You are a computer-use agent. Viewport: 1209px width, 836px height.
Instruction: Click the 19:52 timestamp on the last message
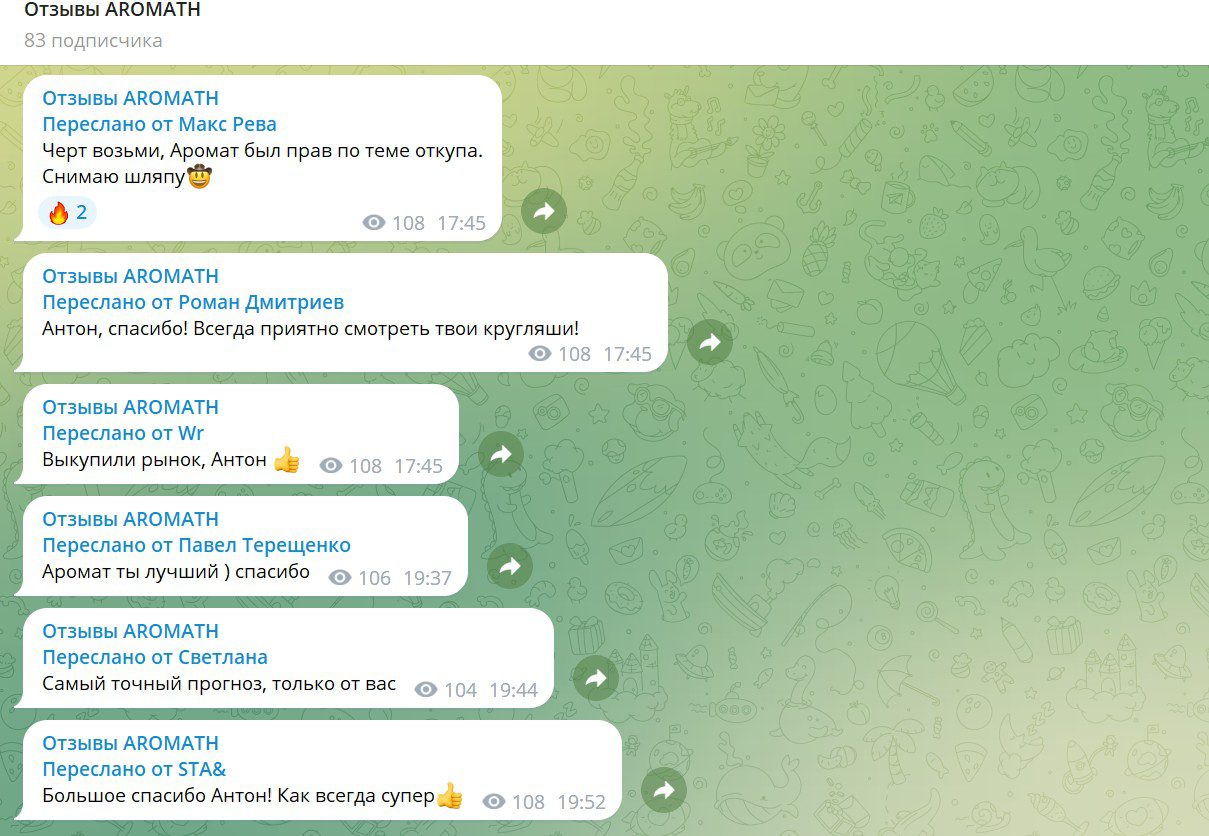[581, 802]
